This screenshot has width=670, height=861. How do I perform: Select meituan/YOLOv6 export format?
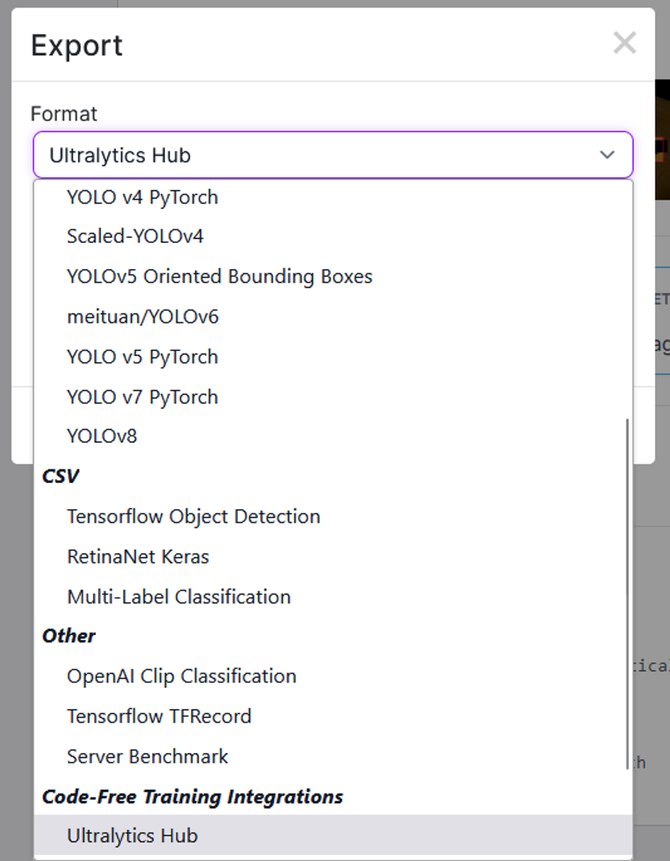pos(142,317)
